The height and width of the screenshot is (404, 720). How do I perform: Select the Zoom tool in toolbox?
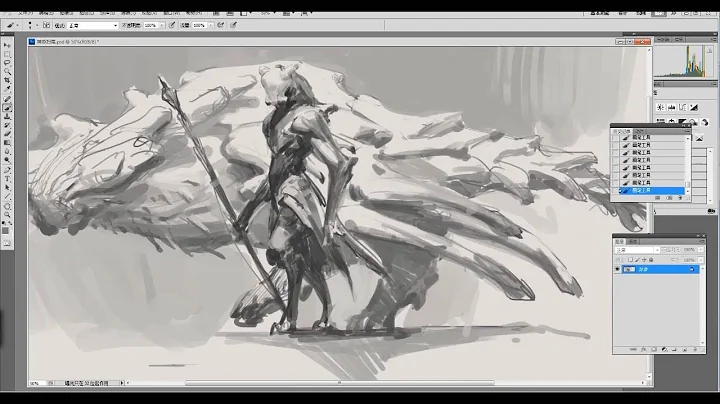[x=8, y=215]
